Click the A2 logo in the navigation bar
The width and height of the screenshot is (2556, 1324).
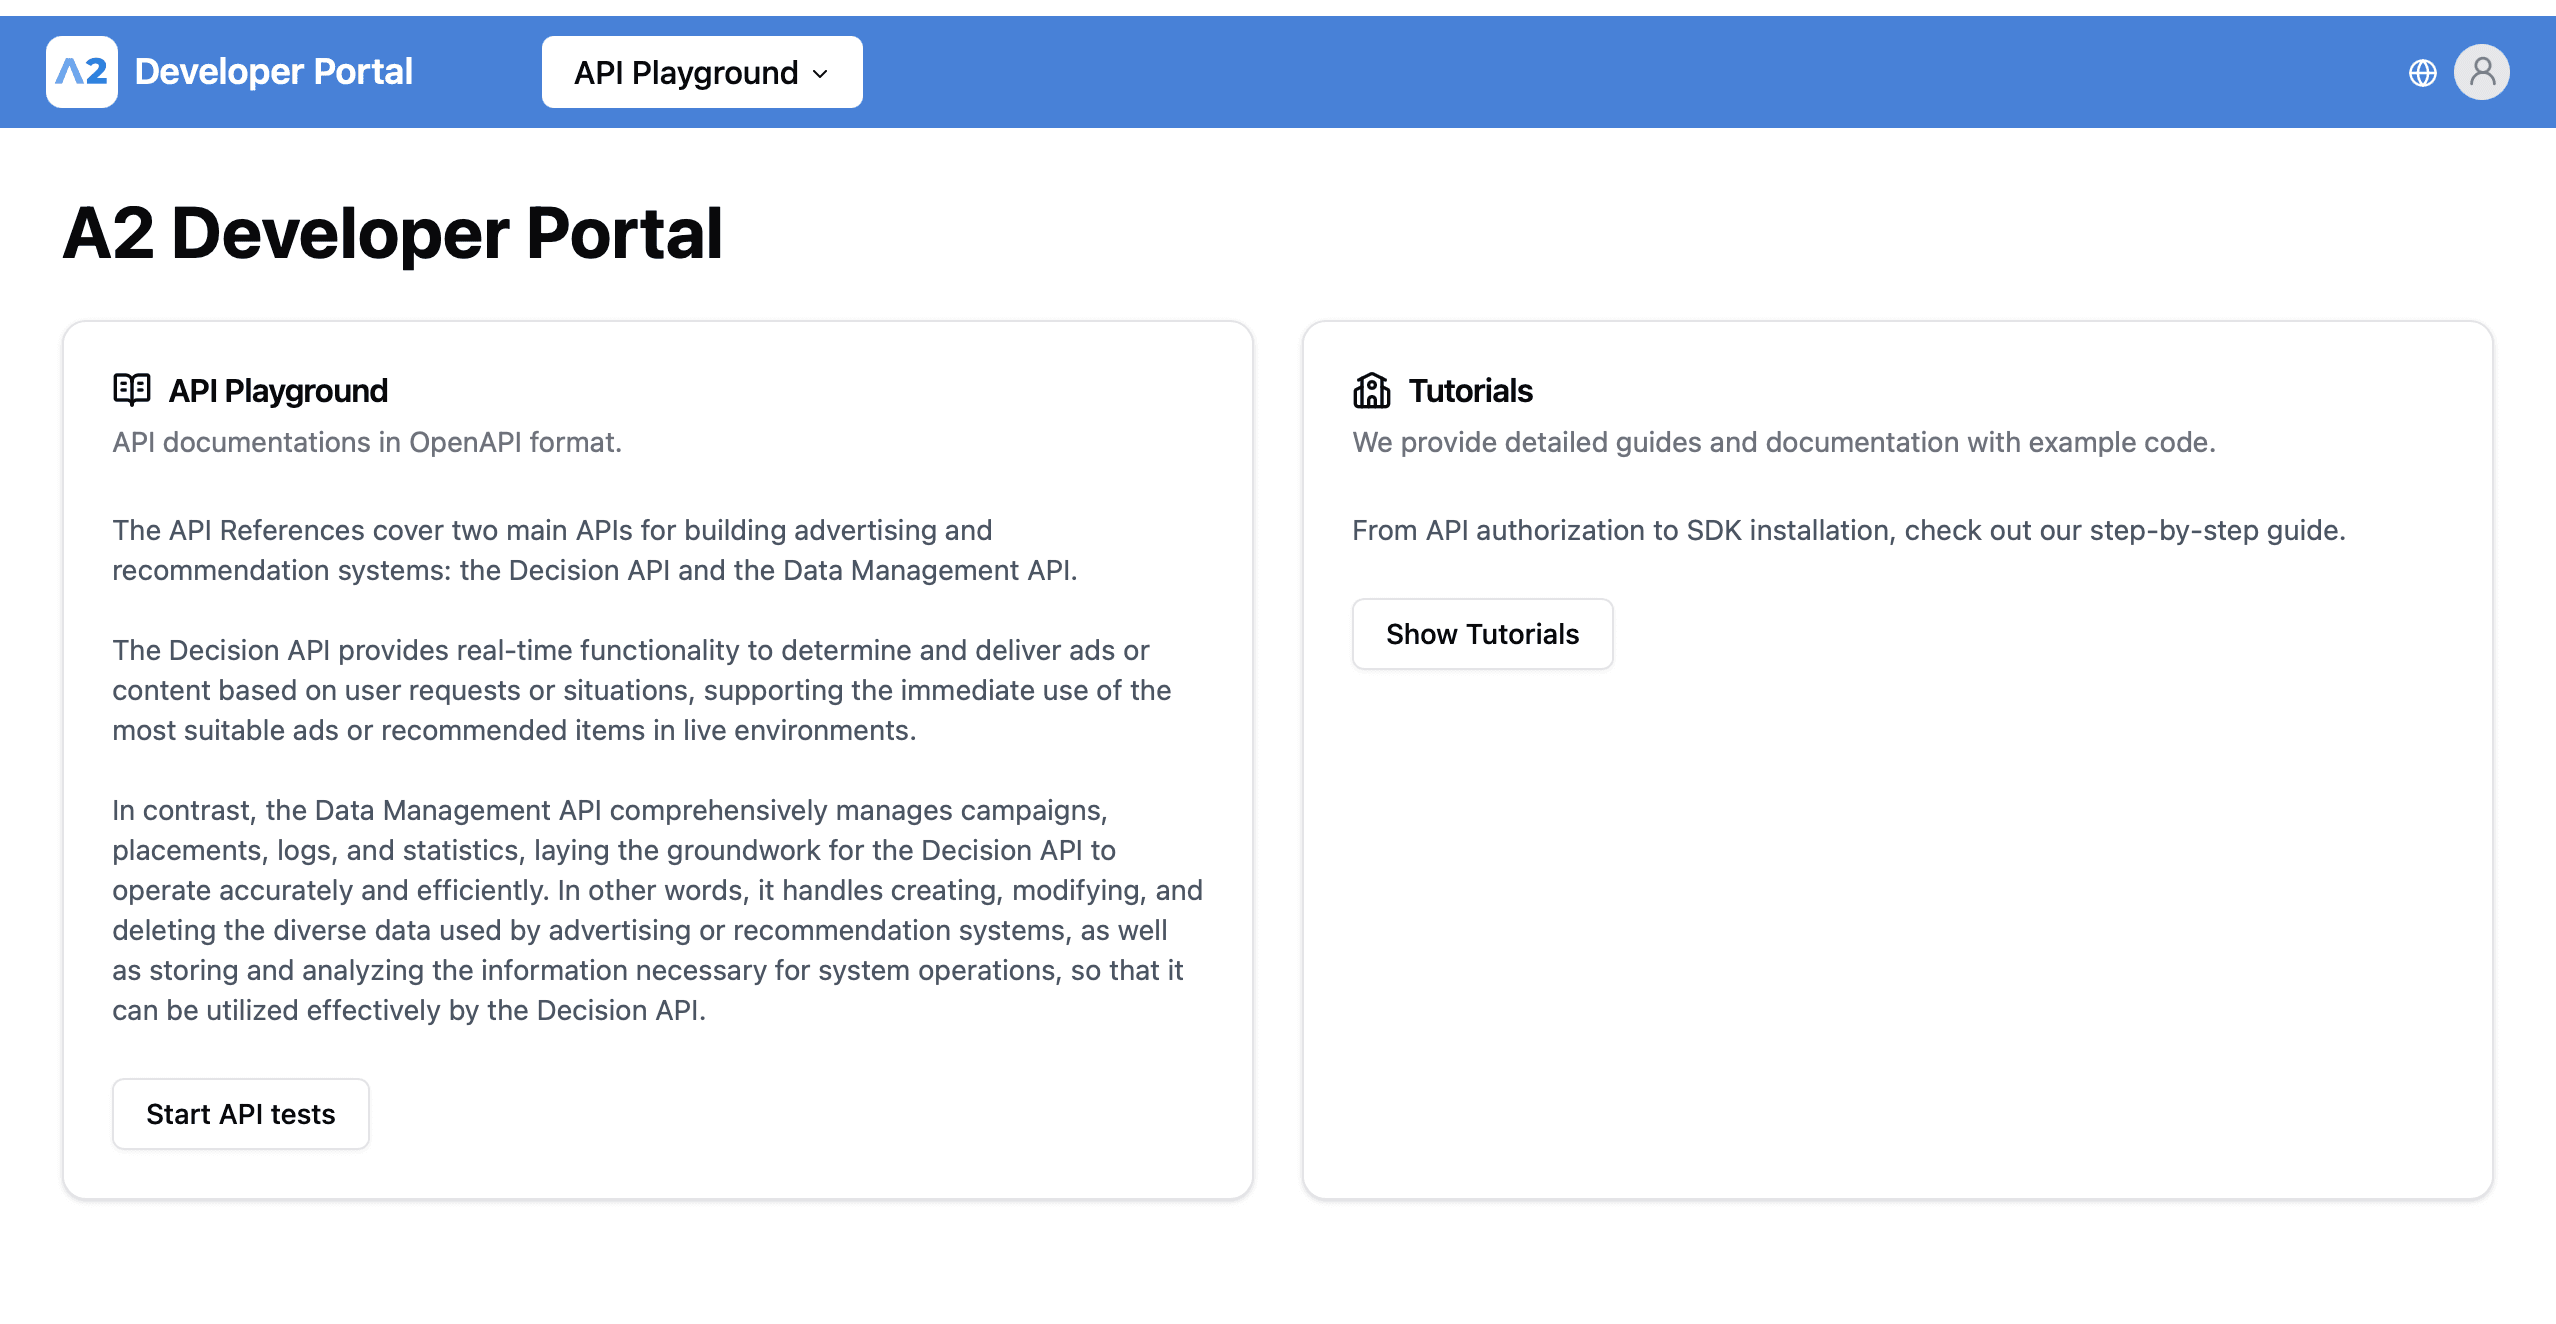81,71
